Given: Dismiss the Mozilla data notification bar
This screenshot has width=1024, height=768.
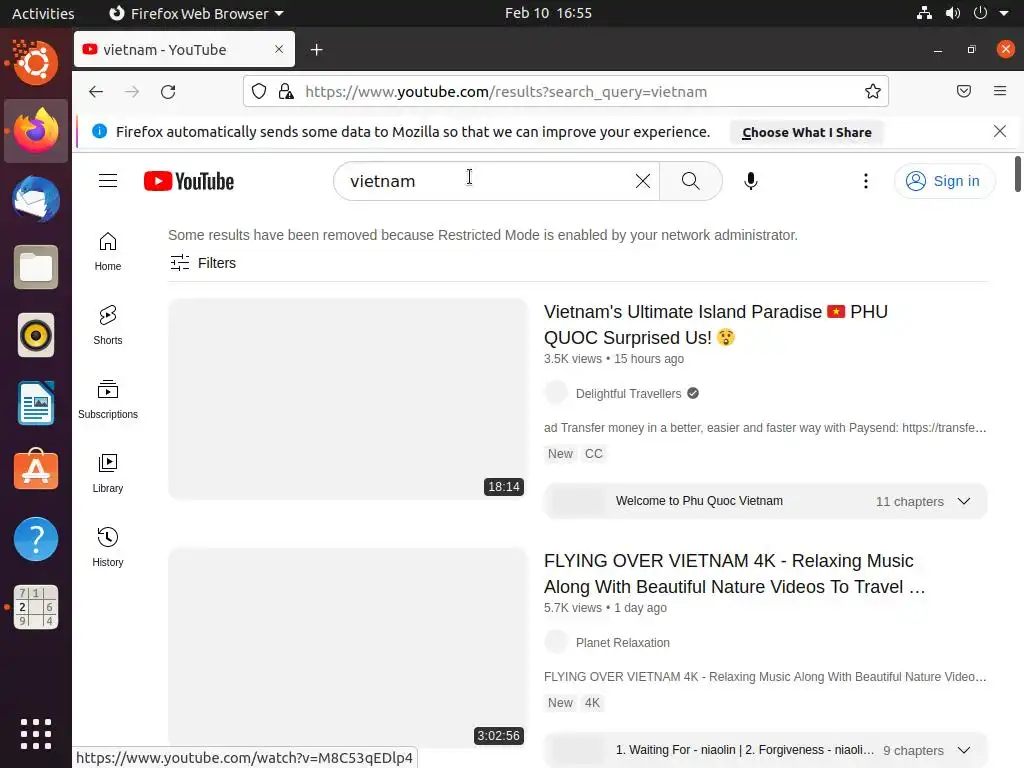Looking at the screenshot, I should (1000, 131).
